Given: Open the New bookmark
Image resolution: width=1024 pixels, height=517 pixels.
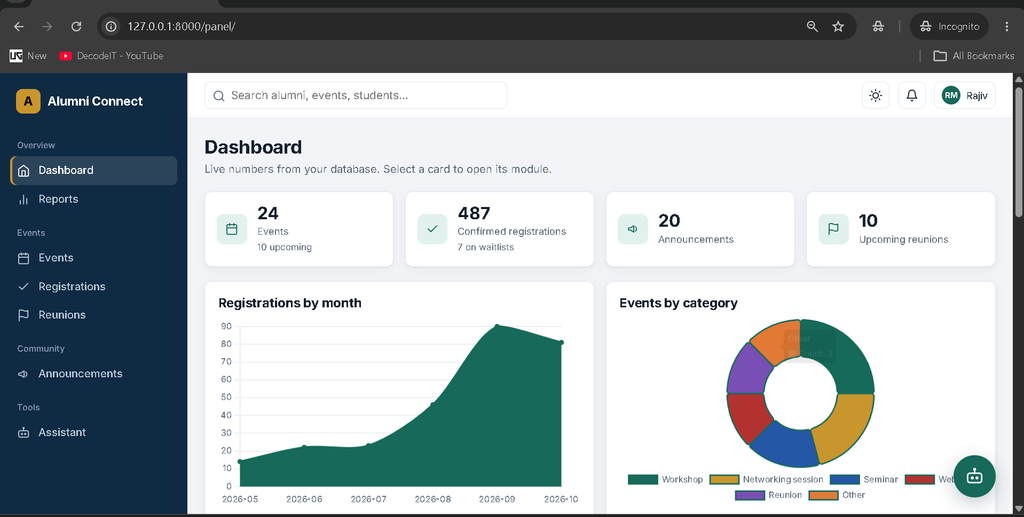Looking at the screenshot, I should 28,55.
